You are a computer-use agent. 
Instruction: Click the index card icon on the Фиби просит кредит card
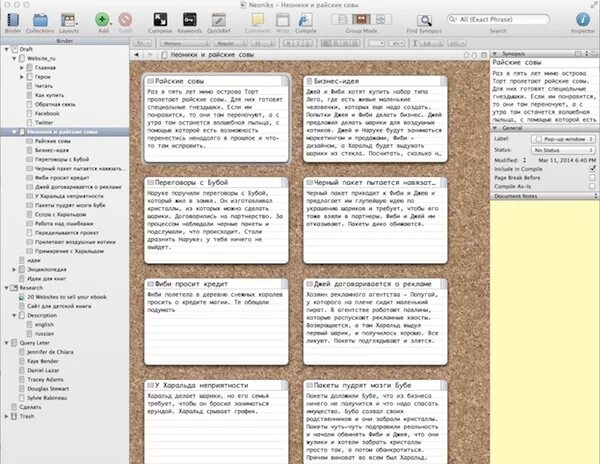150,284
